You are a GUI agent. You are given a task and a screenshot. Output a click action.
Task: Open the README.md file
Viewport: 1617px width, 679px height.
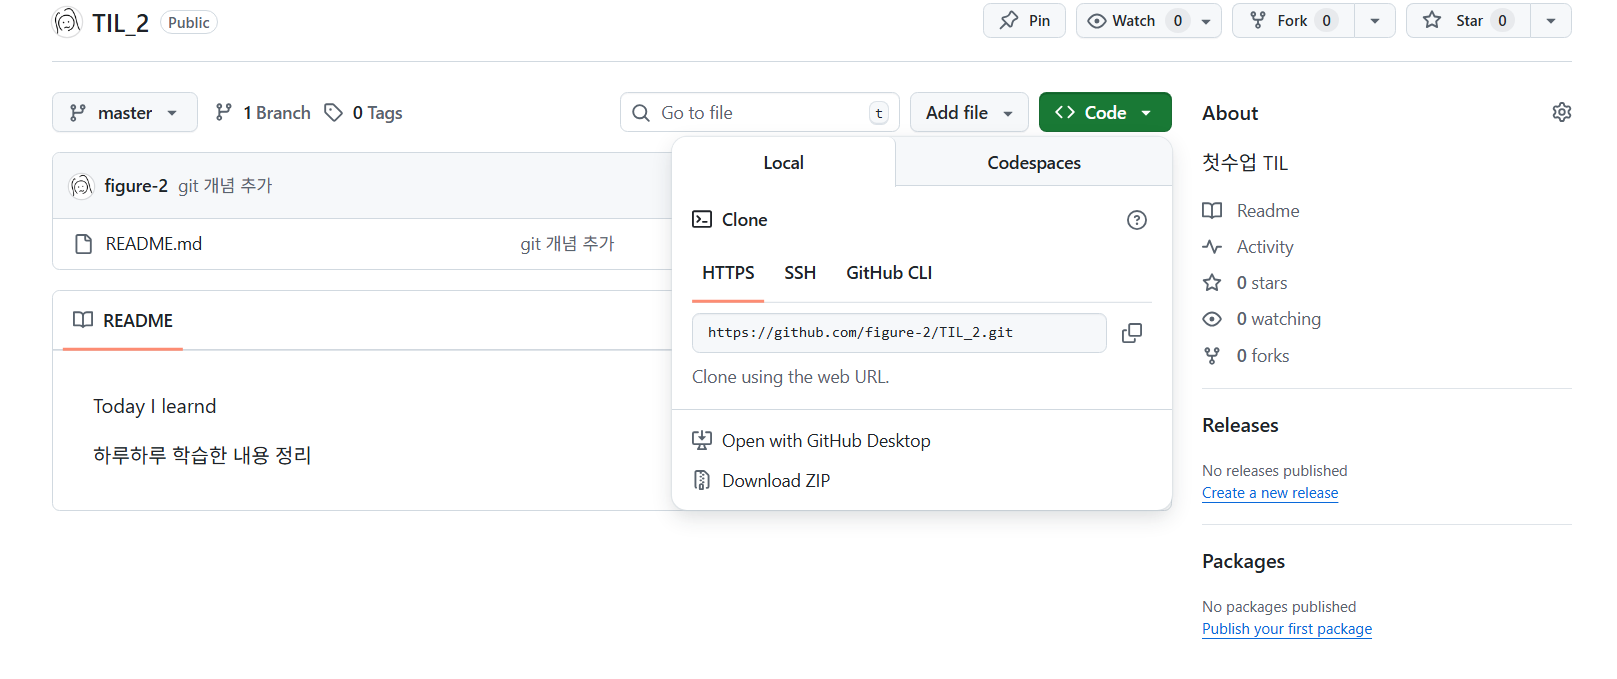tap(154, 244)
